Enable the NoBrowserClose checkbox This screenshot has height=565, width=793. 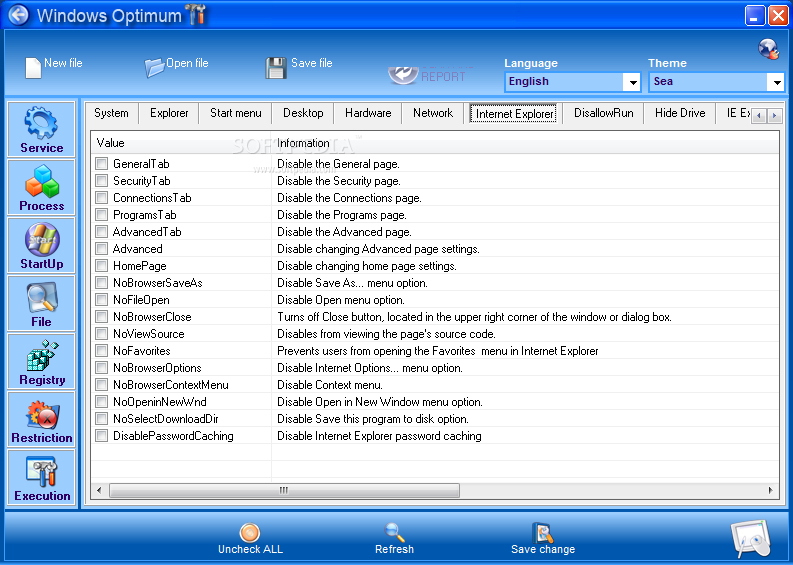102,317
